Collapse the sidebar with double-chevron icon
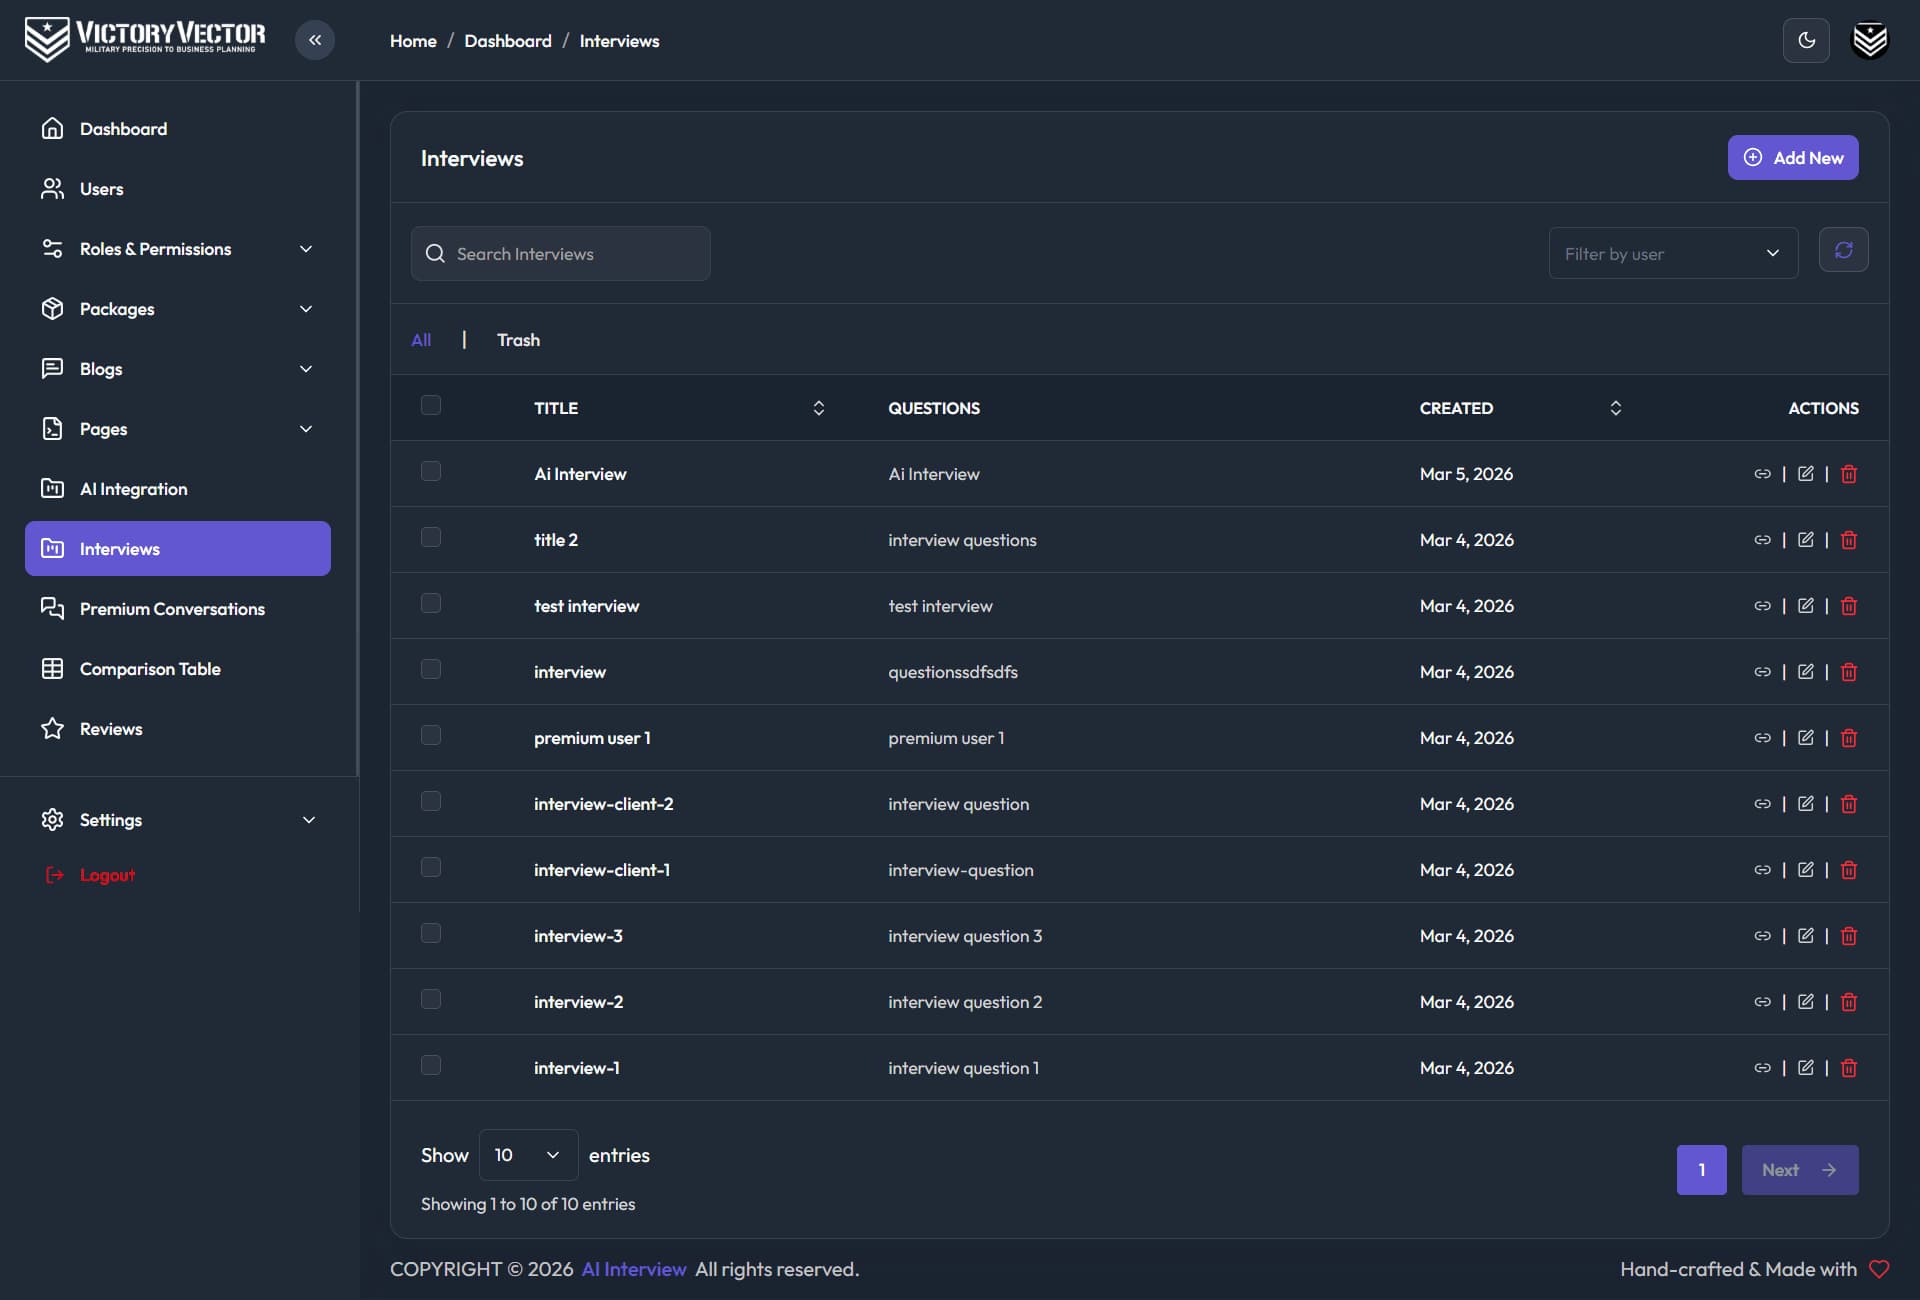 (x=315, y=40)
